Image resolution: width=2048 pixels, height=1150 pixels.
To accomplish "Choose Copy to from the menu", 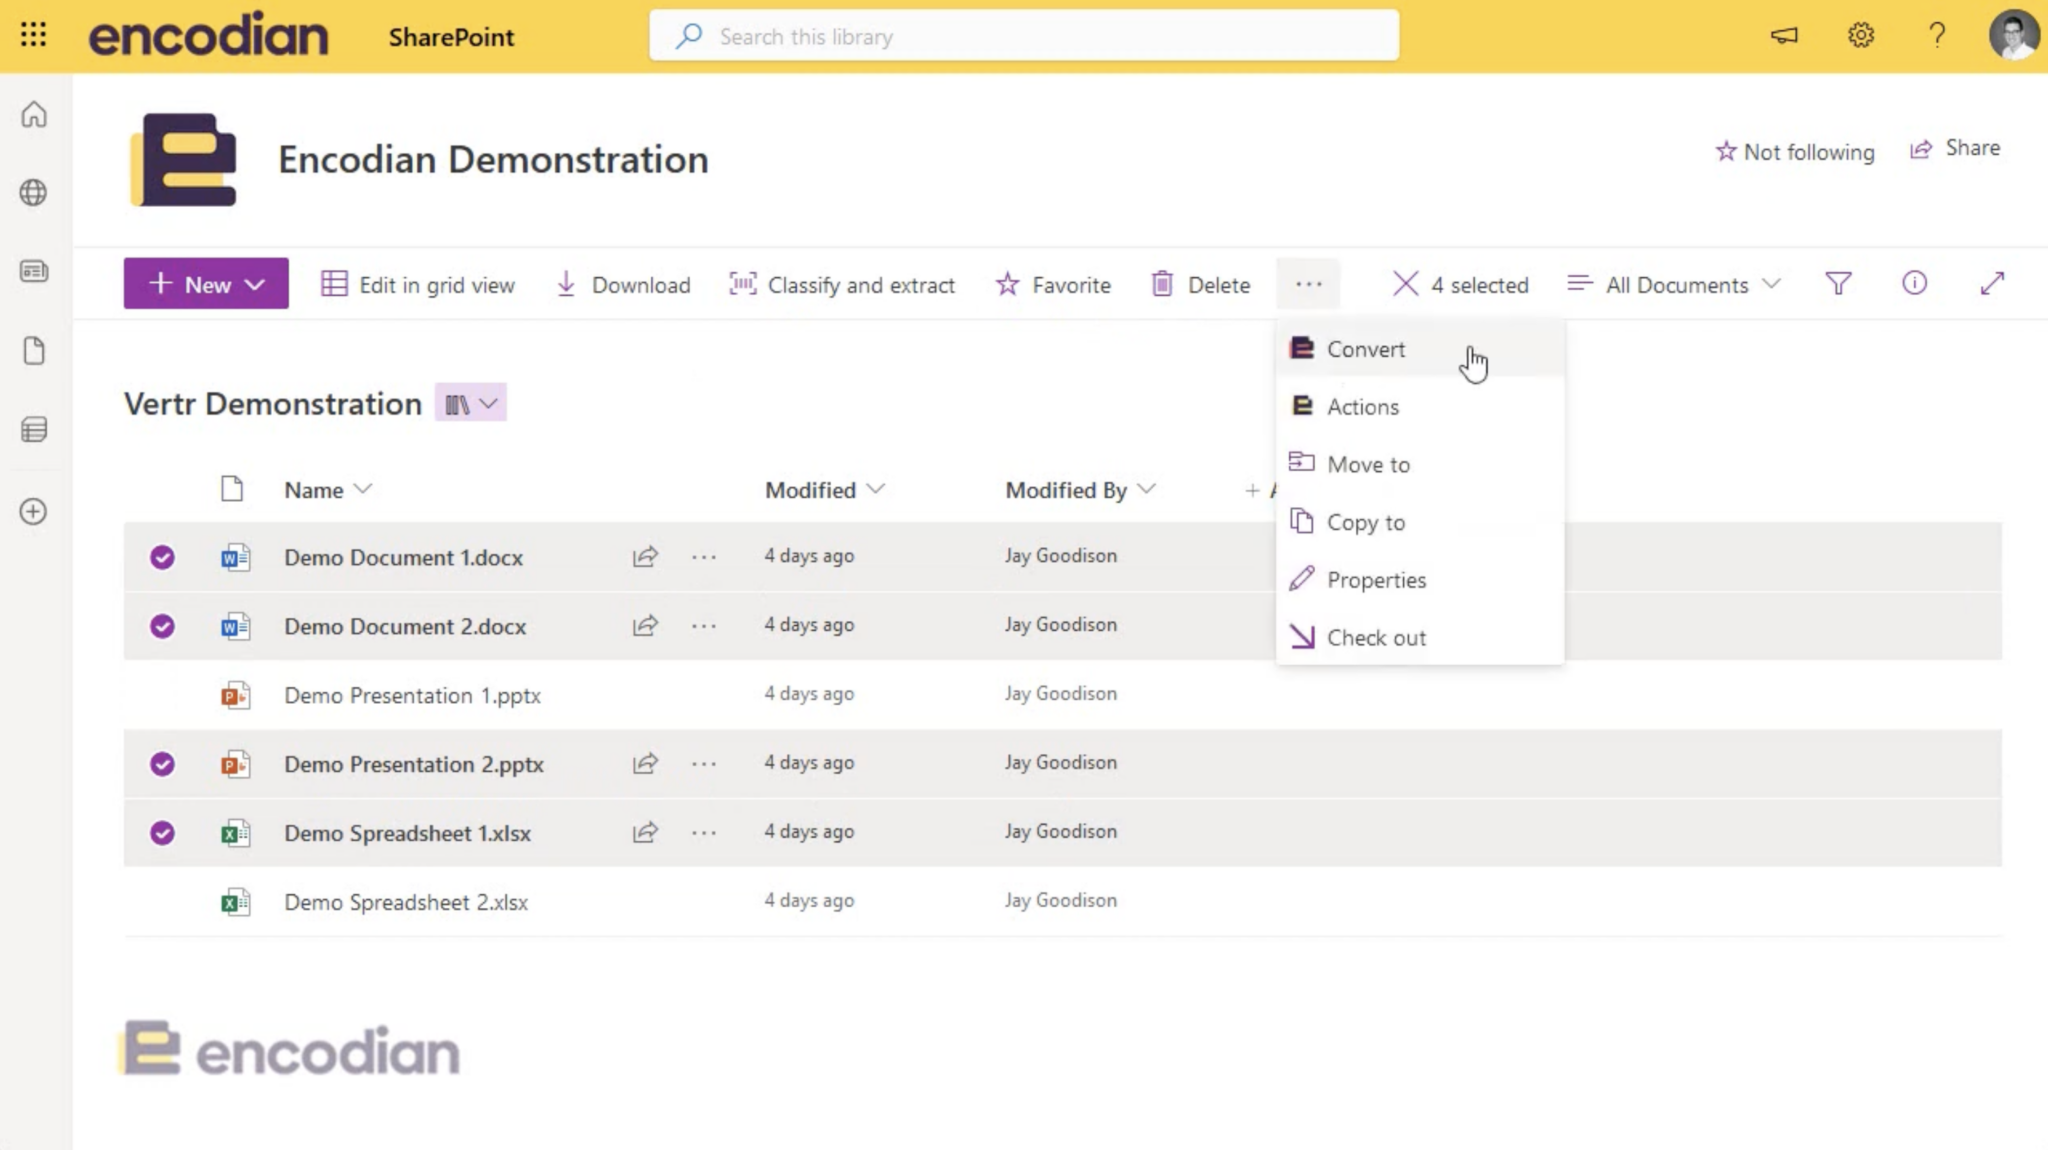I will click(x=1420, y=522).
